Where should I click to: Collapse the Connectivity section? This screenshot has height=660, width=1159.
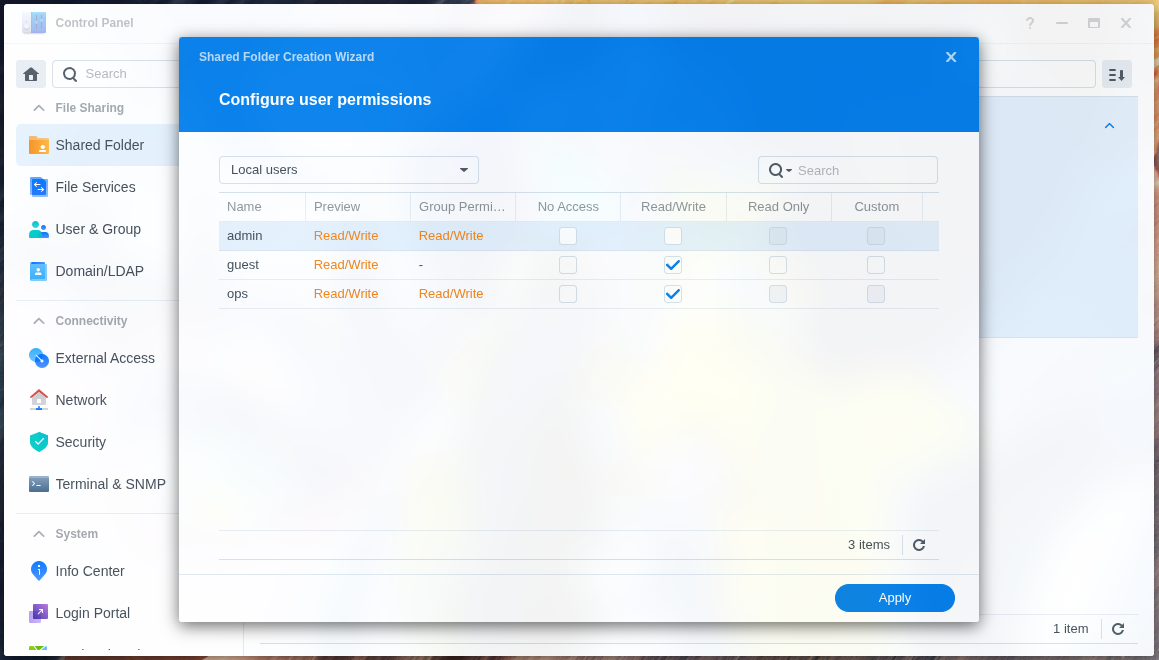pos(39,321)
